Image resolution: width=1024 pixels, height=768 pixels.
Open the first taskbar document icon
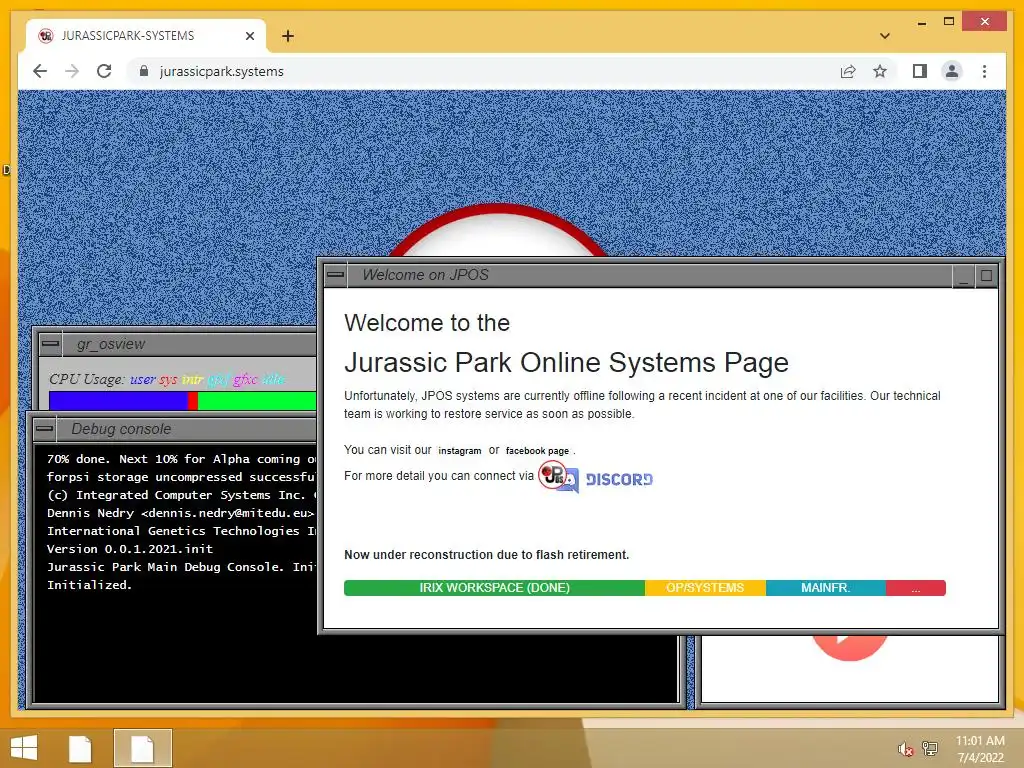point(80,748)
